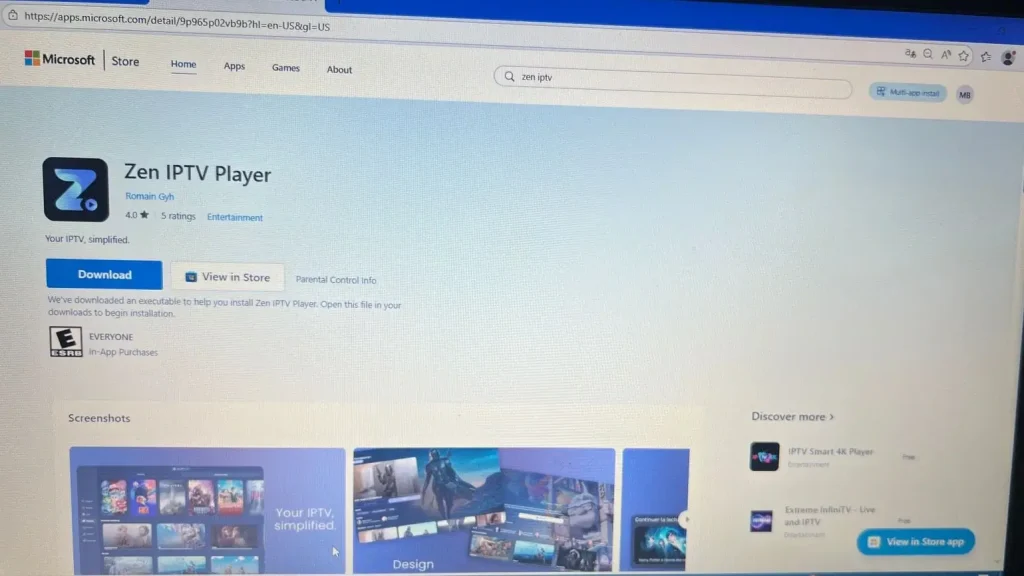Advance screenshots carousel with next arrow

[x=684, y=518]
